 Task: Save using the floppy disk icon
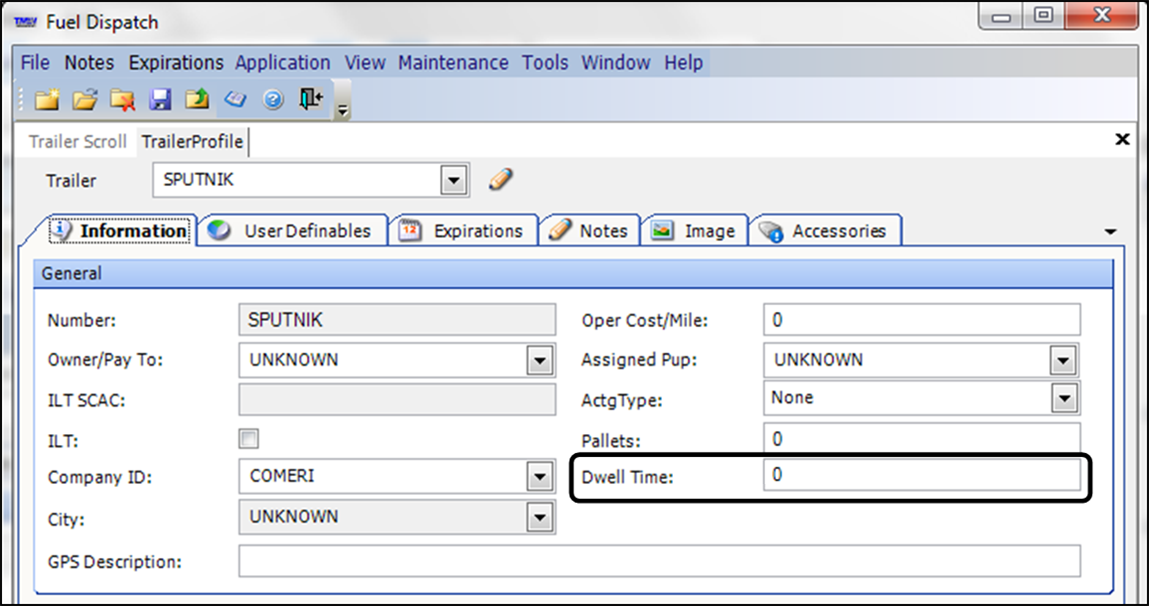160,100
